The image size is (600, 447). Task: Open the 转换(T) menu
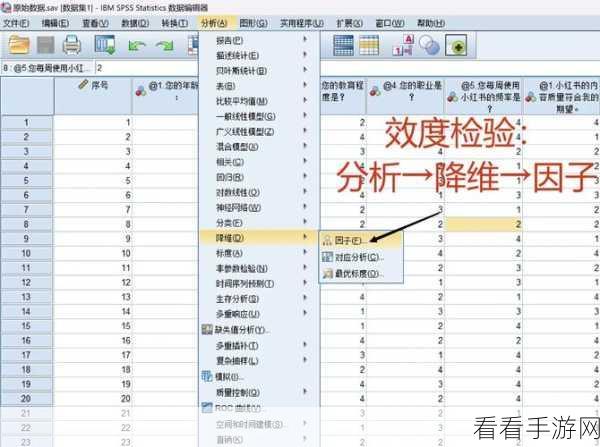174,23
